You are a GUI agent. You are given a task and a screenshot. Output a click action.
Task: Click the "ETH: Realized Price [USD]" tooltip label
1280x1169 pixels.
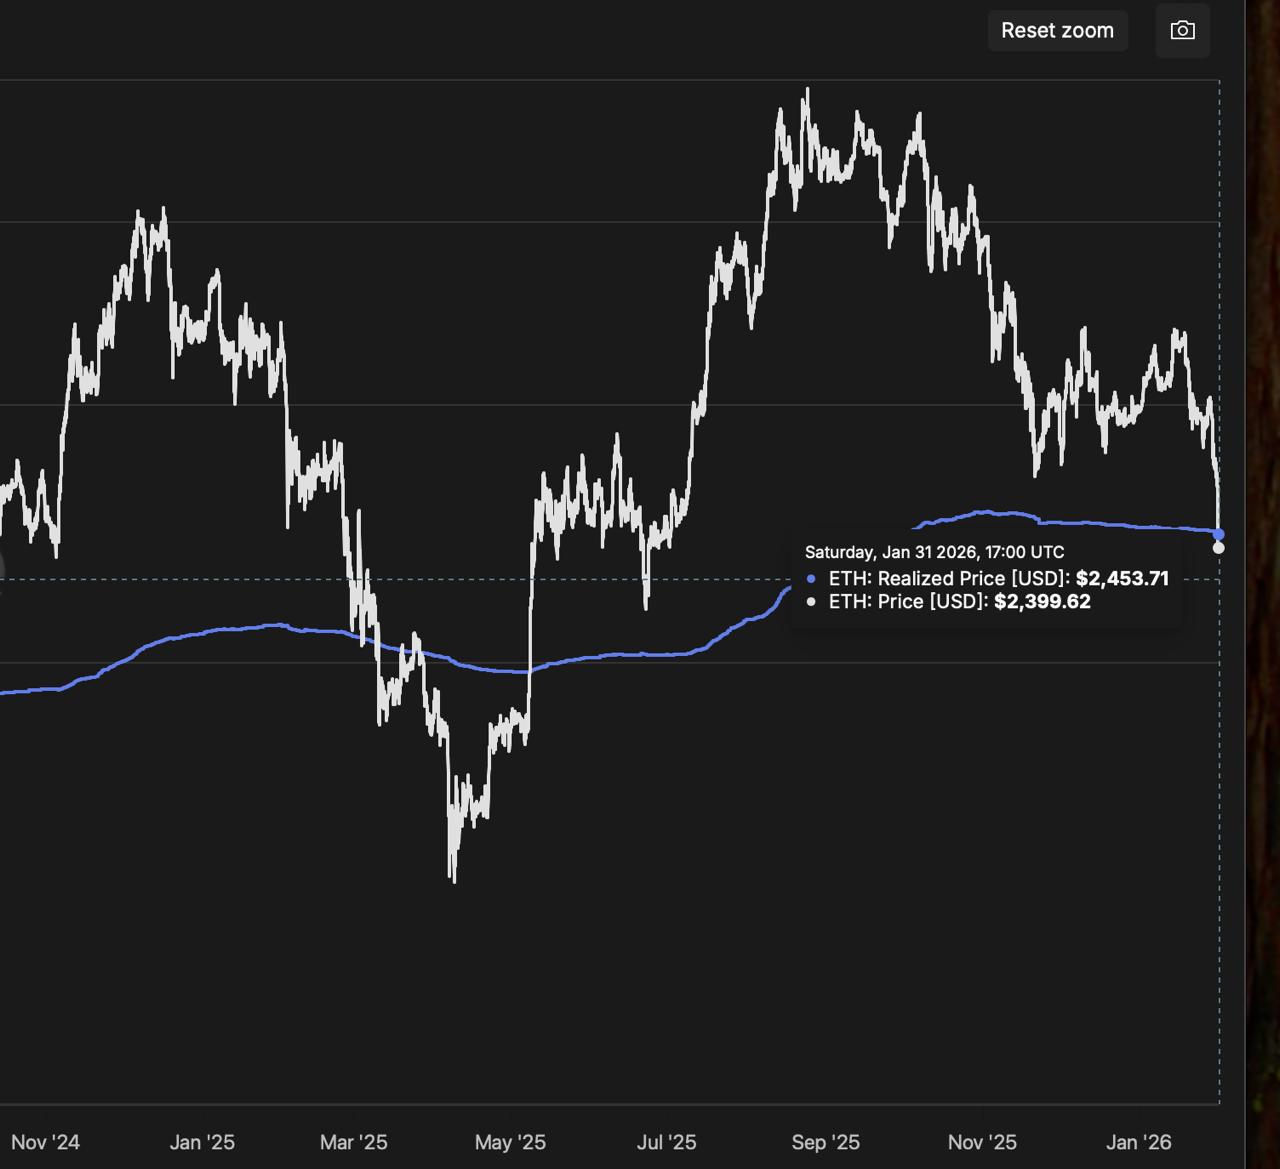click(x=949, y=579)
